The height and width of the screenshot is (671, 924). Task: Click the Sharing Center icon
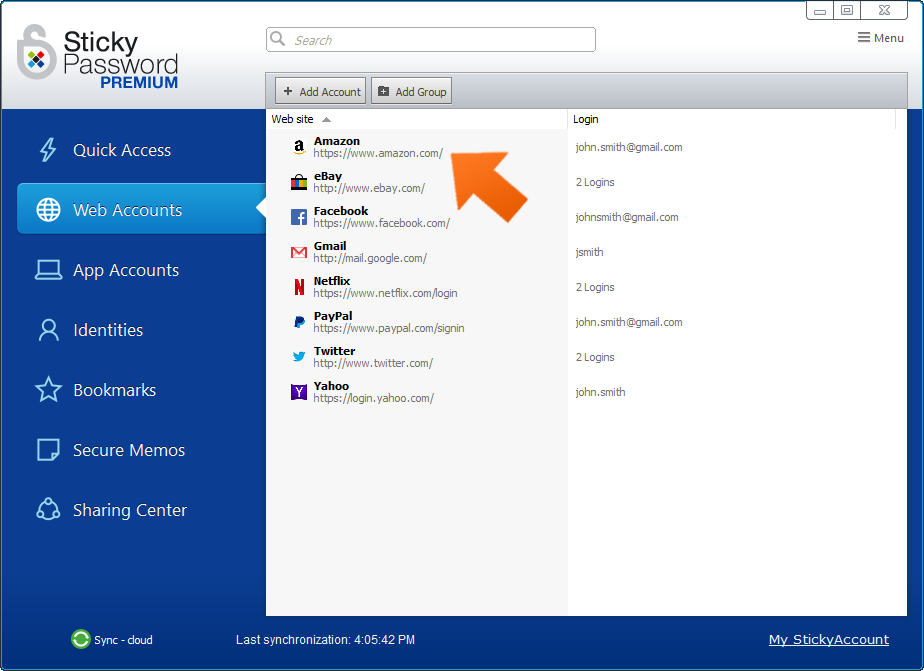[x=48, y=510]
